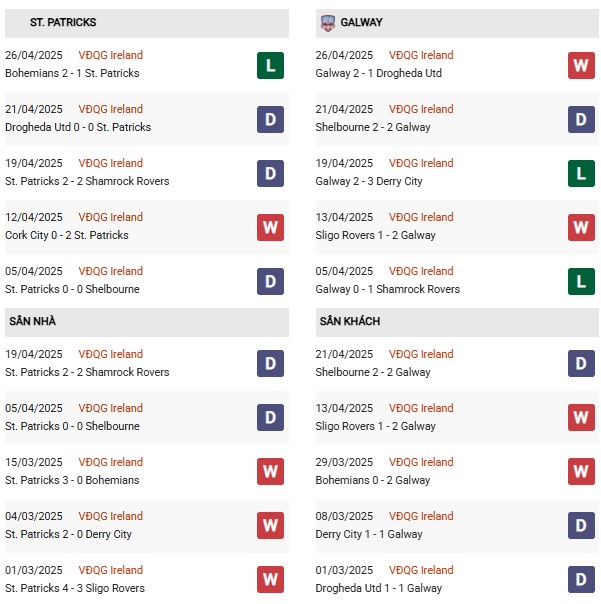This screenshot has width=601, height=604.
Task: Click W badge for Bohemians 0-2 Galway
Action: (x=581, y=471)
